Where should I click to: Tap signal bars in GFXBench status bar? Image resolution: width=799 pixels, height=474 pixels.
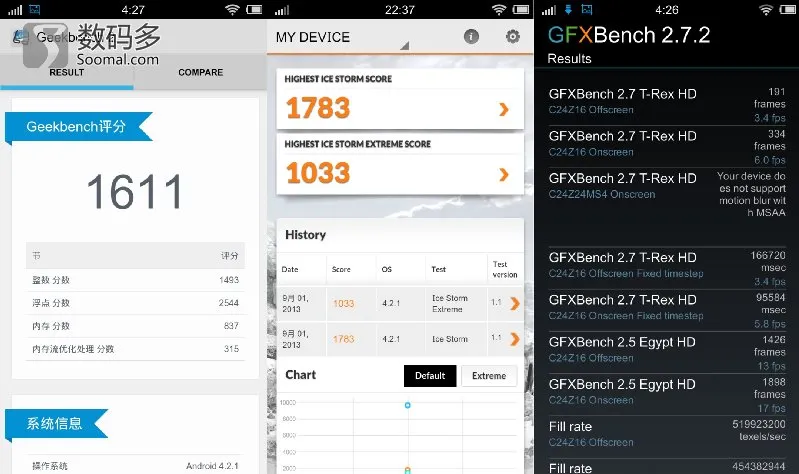(548, 10)
